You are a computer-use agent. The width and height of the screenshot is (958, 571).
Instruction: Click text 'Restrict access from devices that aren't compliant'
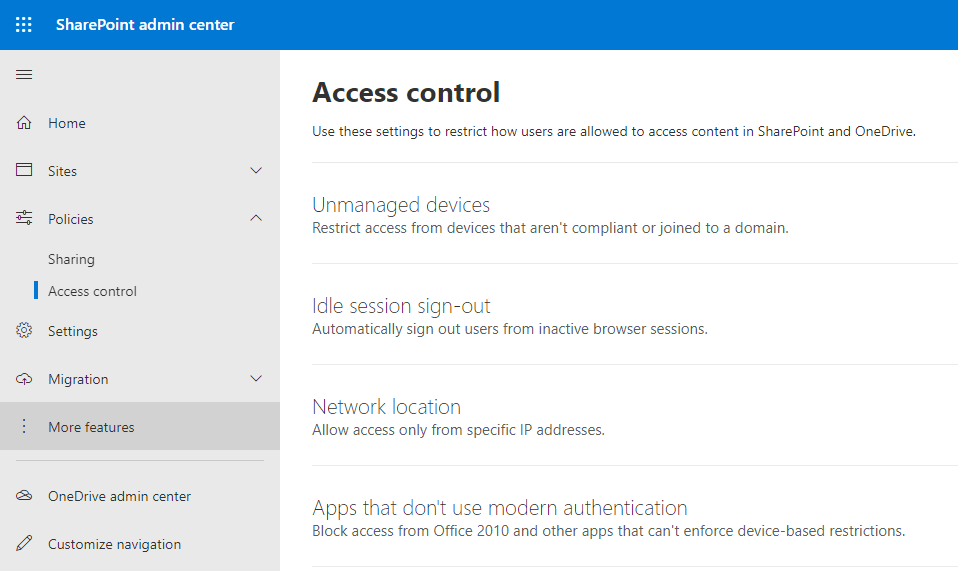click(475, 228)
